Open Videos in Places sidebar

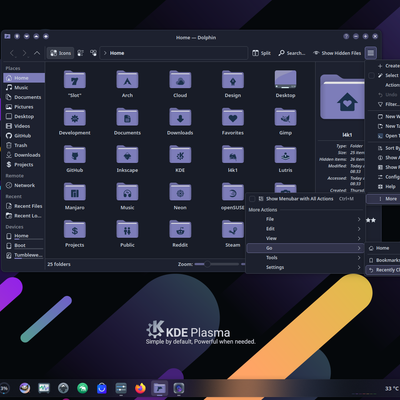[24, 126]
